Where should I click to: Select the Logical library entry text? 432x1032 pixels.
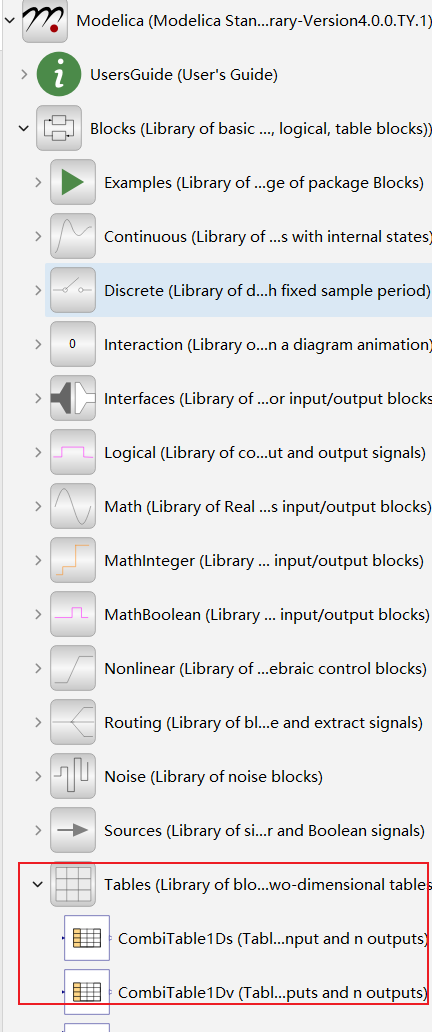tap(265, 453)
